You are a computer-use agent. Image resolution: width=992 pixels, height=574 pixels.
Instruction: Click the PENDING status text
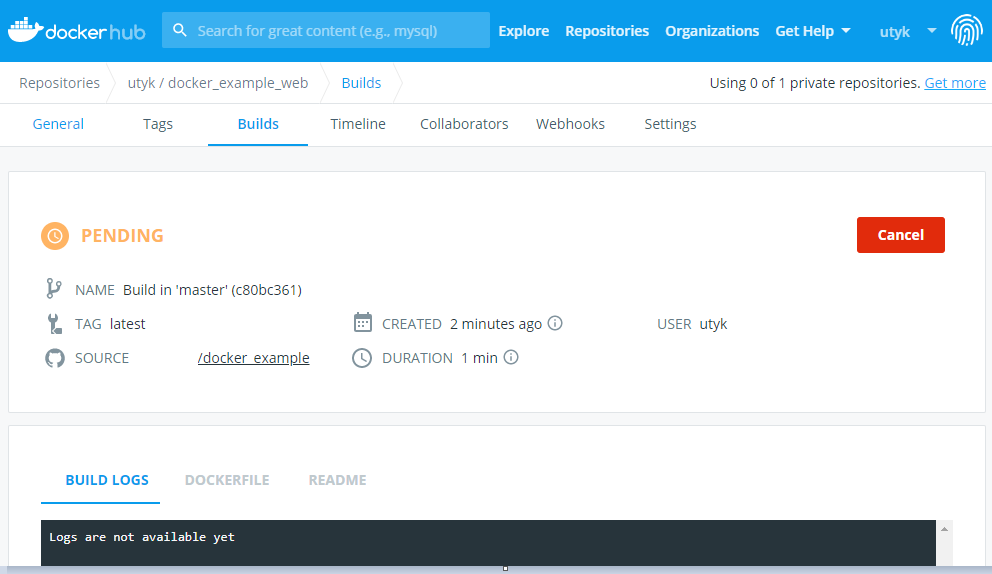tap(122, 235)
